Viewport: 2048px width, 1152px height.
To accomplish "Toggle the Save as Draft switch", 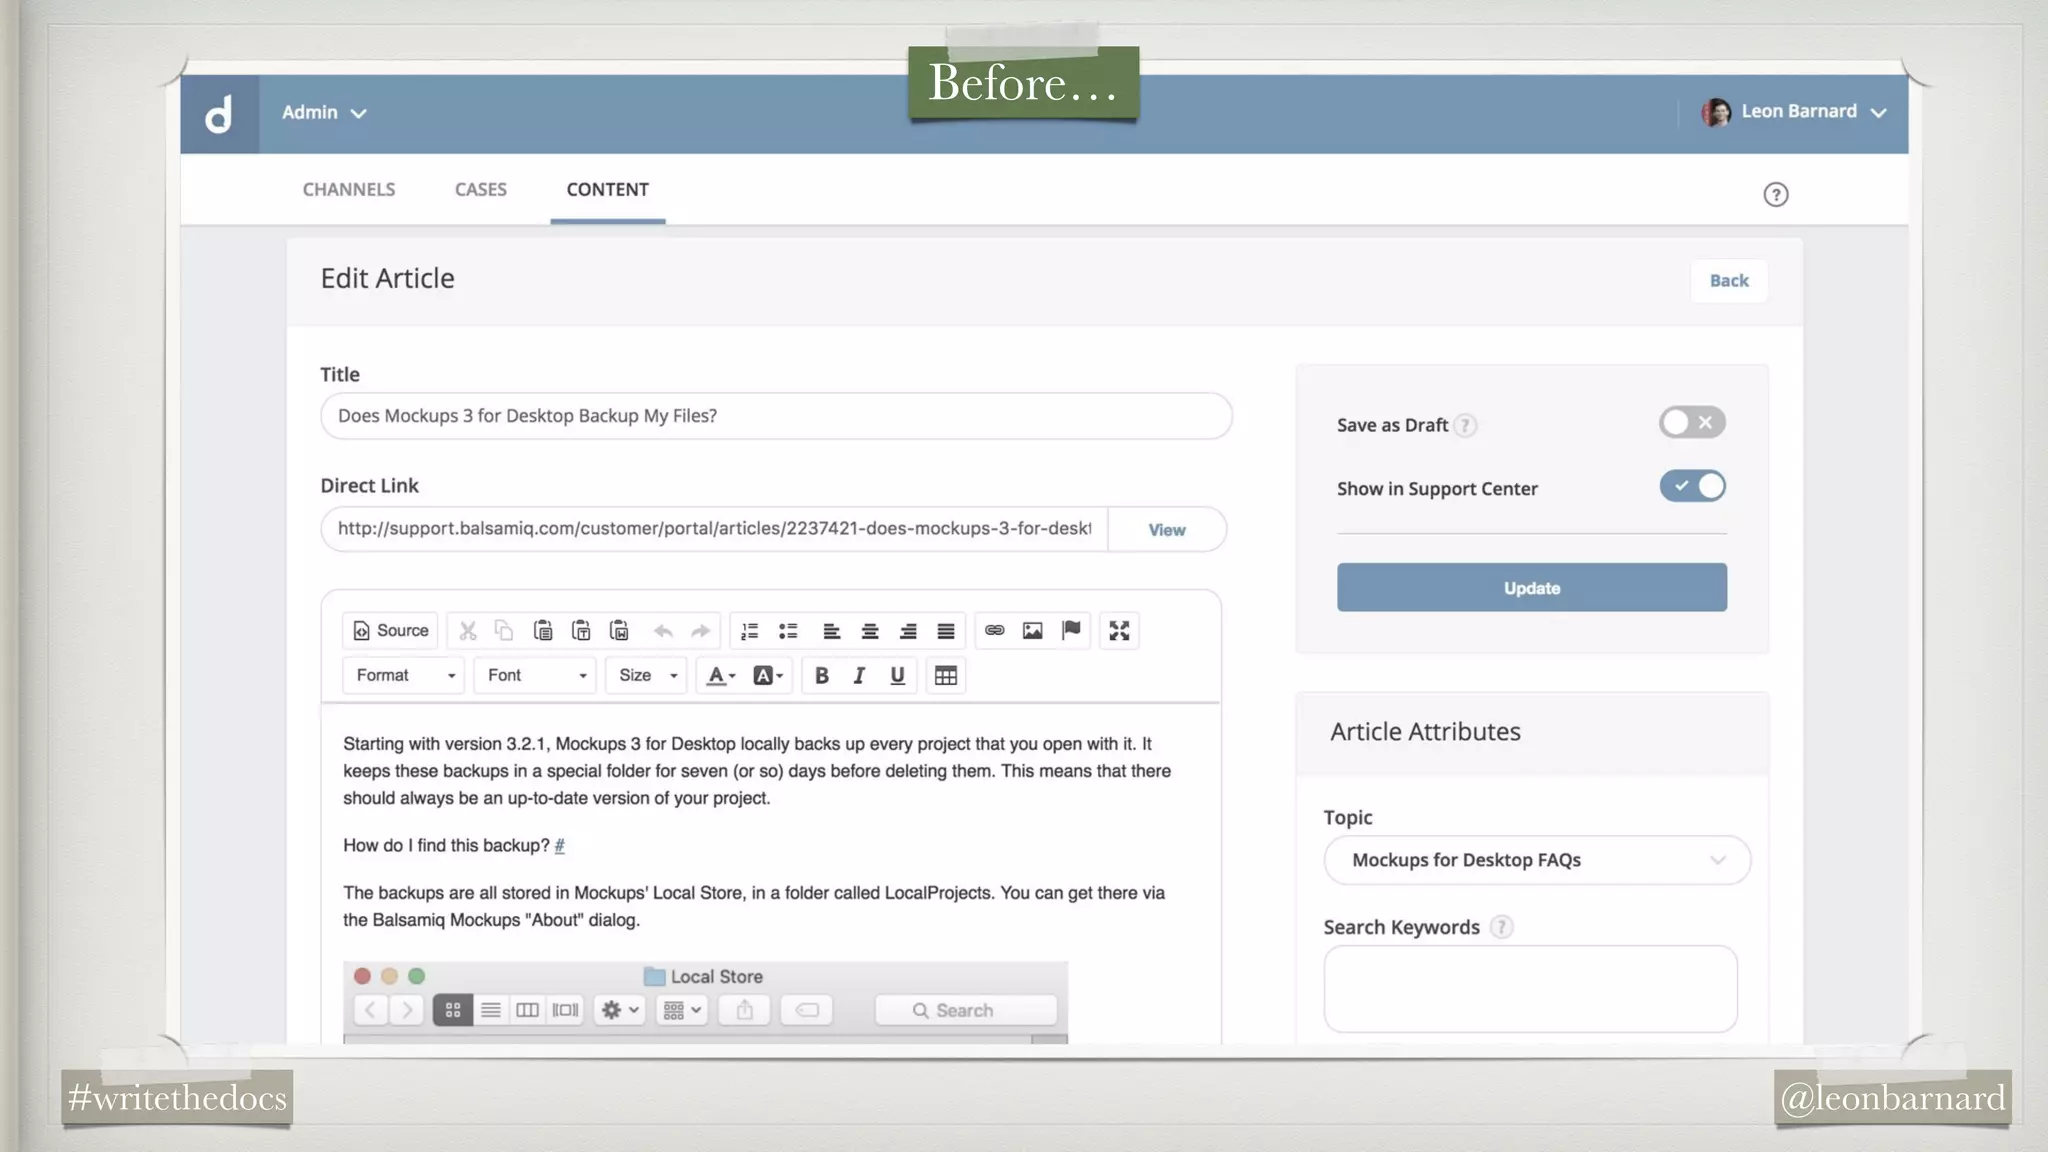I will 1692,423.
